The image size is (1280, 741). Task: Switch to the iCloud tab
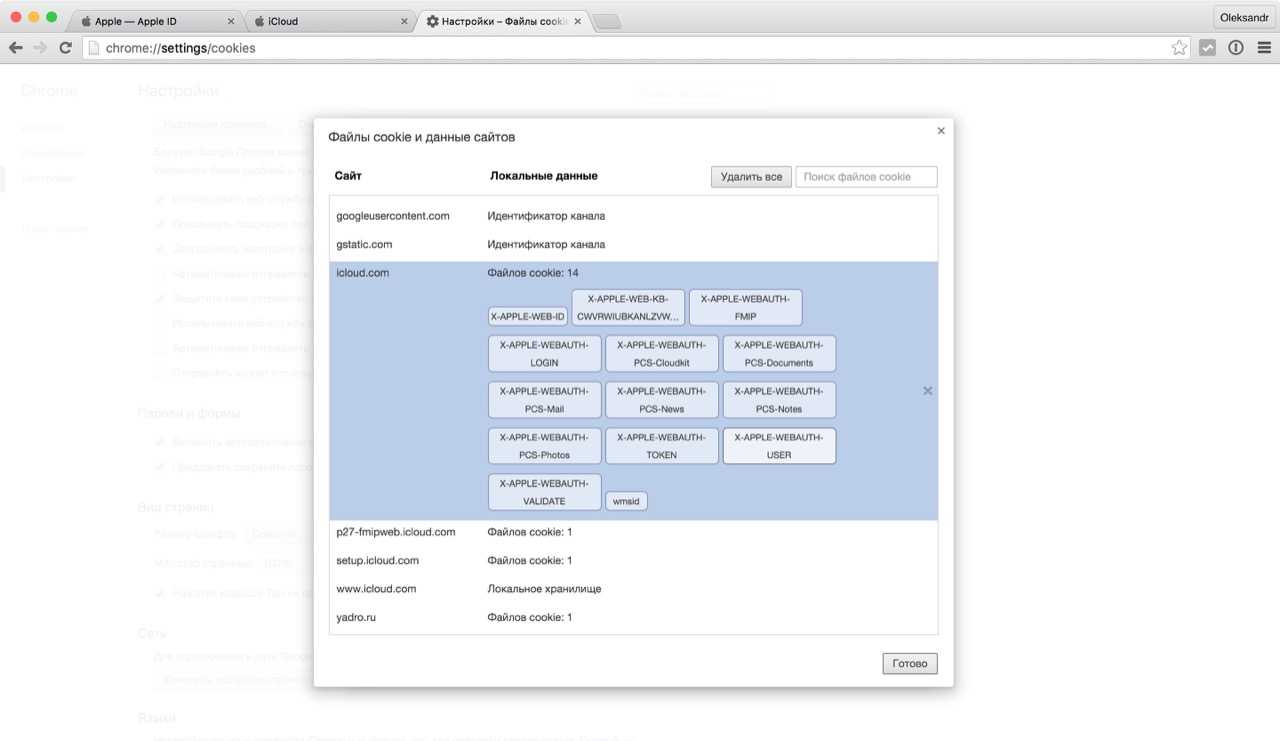(x=330, y=21)
